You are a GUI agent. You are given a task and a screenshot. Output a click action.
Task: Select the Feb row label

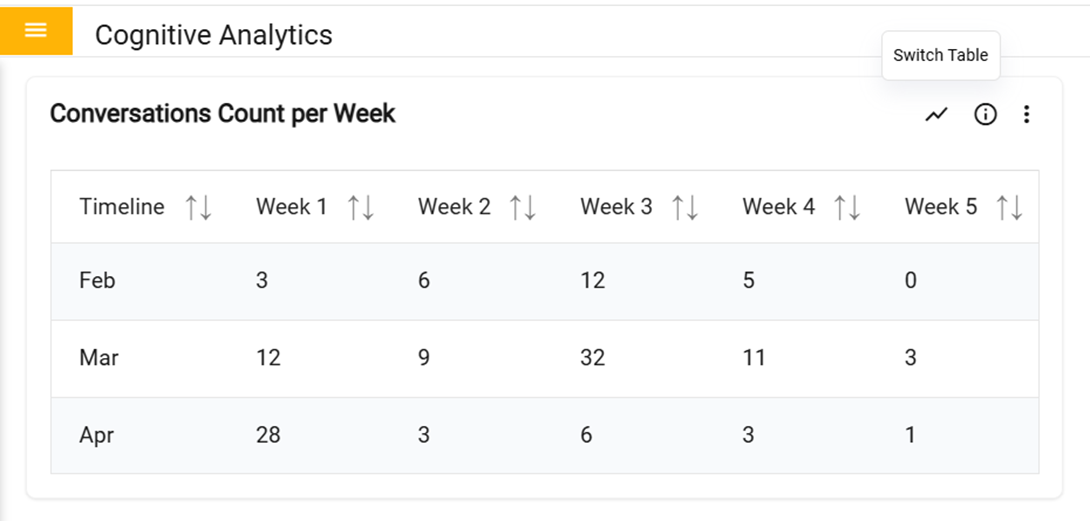(97, 281)
